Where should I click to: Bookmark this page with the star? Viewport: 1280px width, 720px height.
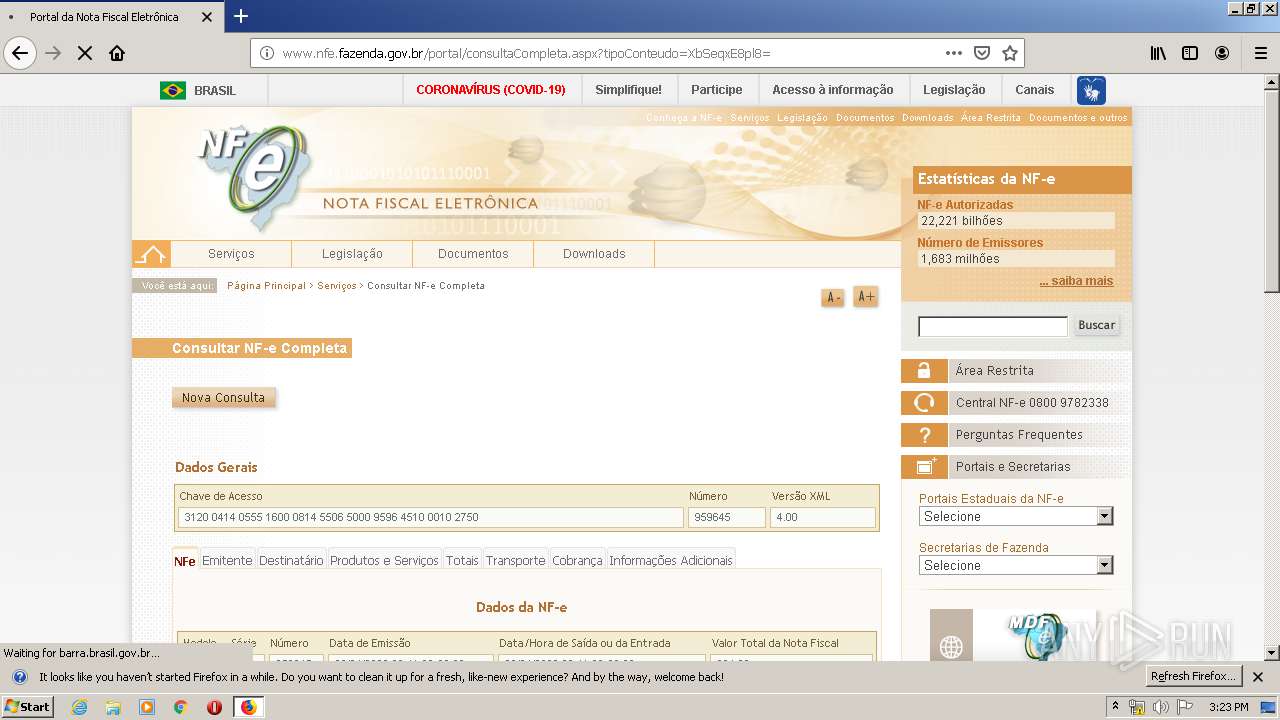[1010, 53]
